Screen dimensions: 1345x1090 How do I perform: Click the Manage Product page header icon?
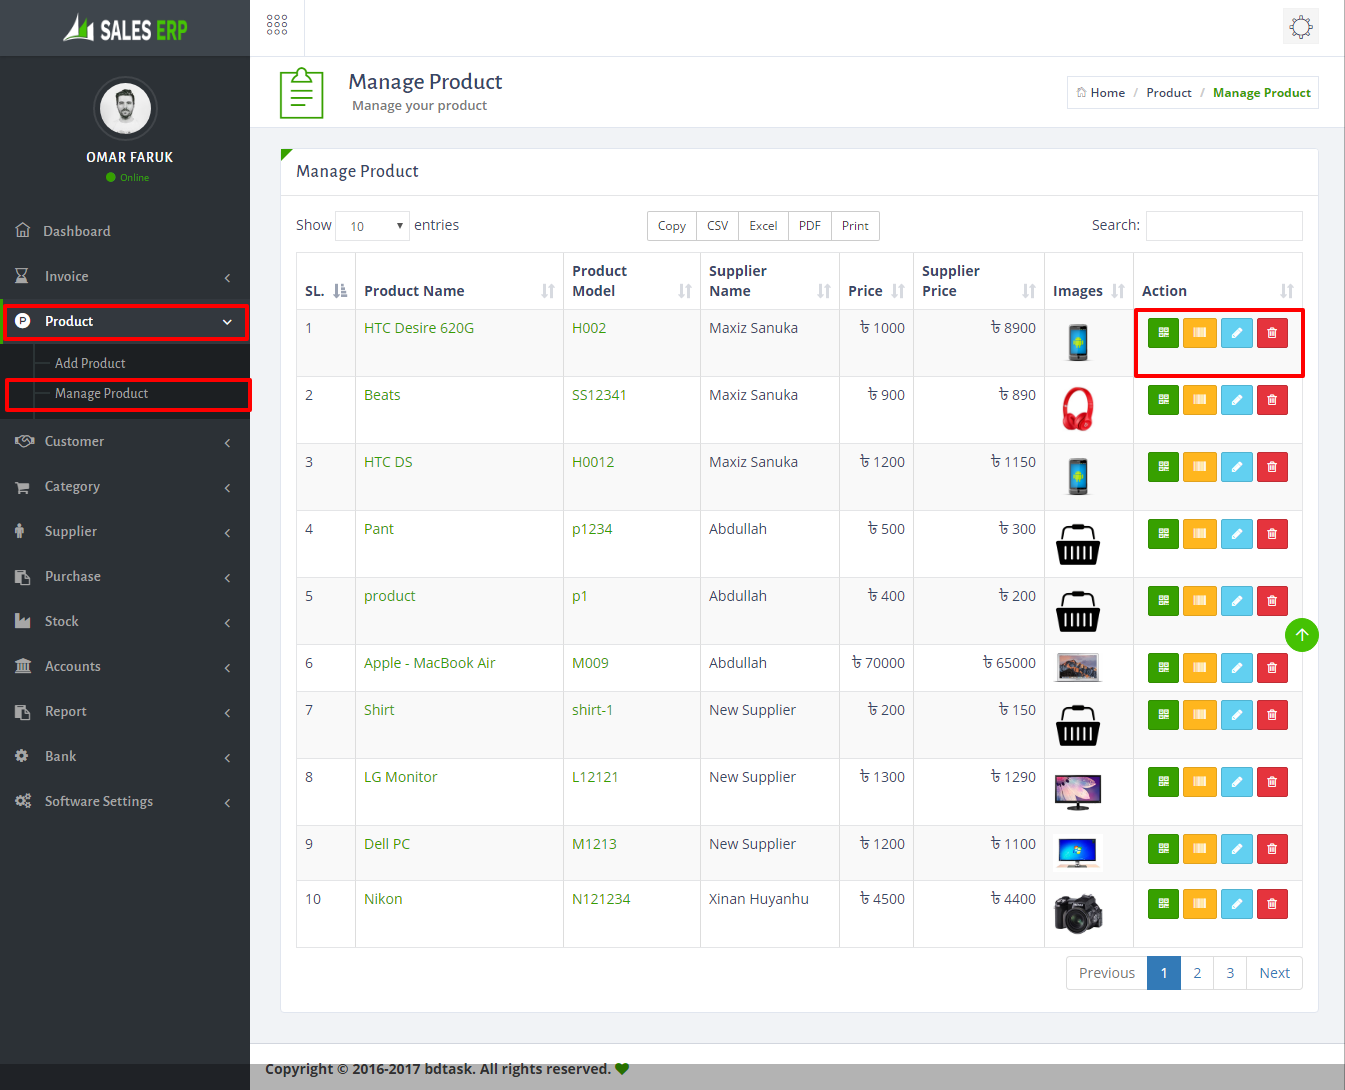coord(301,93)
